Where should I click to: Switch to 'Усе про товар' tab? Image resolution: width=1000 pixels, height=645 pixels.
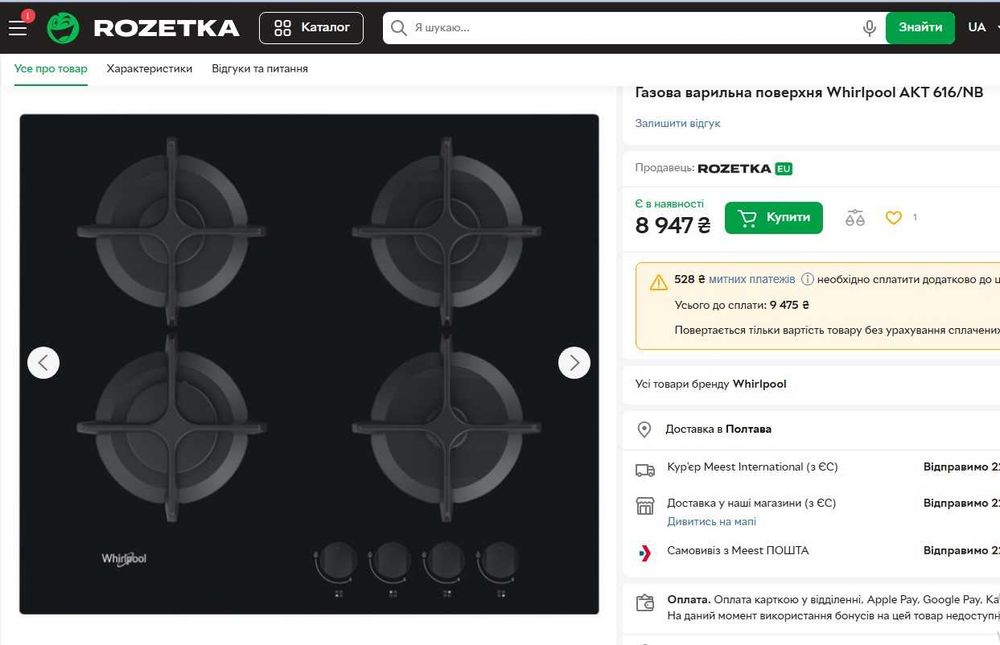pyautogui.click(x=51, y=69)
